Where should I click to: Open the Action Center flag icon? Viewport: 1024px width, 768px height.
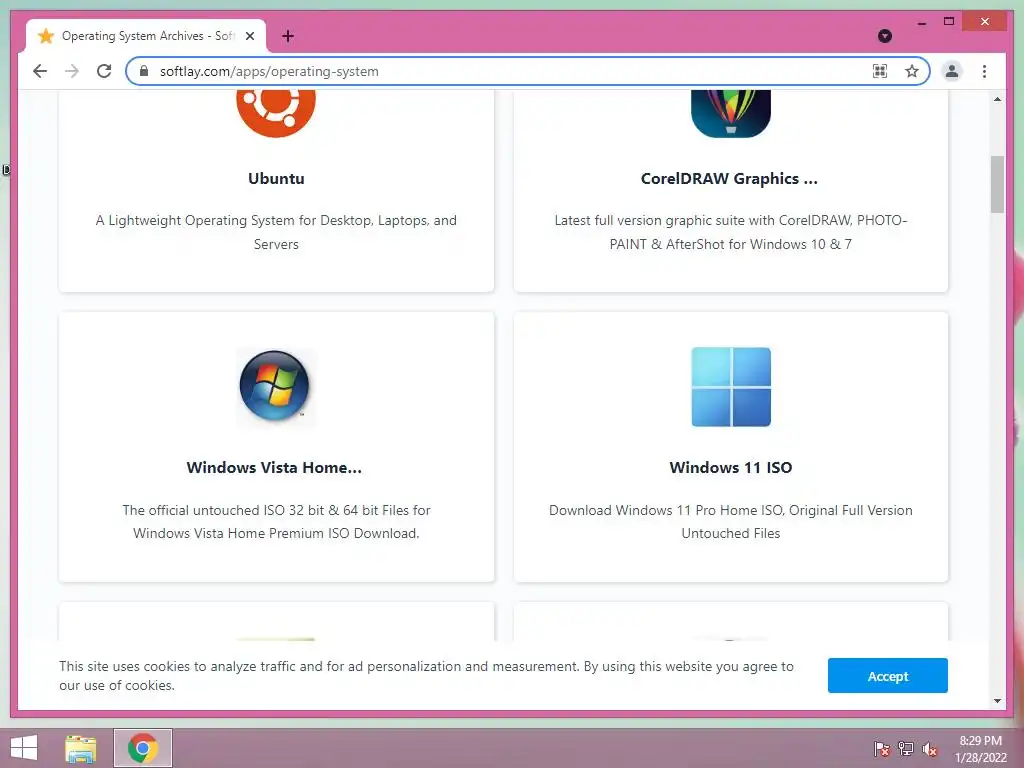(x=882, y=748)
